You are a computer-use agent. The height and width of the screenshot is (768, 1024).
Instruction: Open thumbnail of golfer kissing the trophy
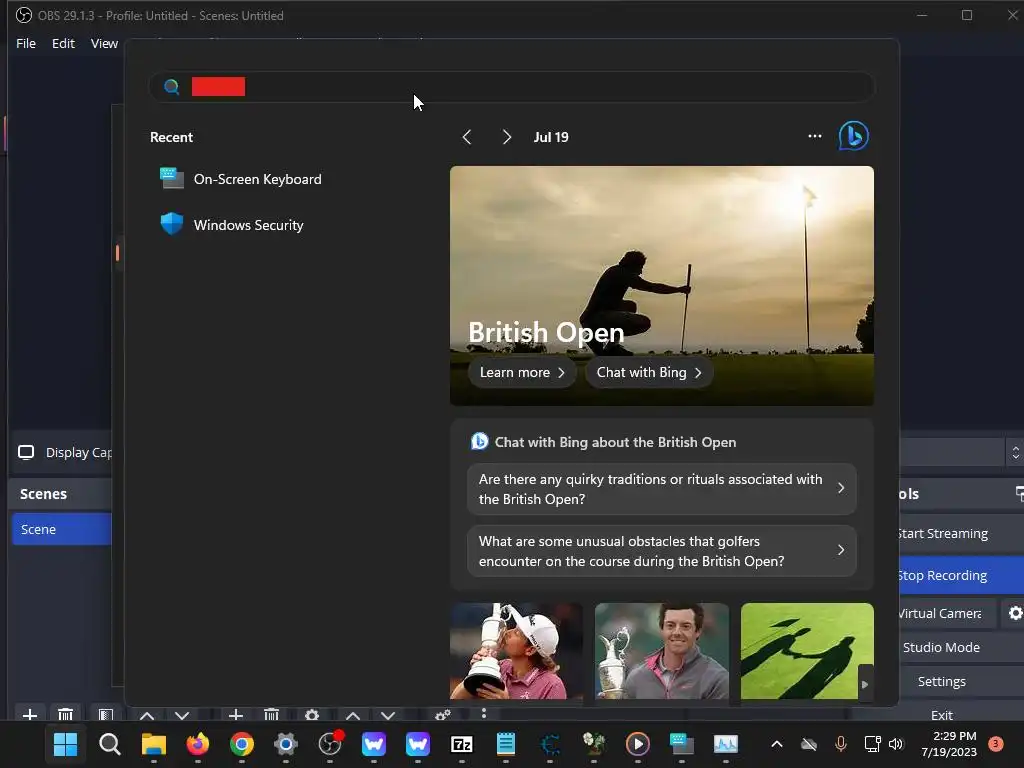point(516,651)
